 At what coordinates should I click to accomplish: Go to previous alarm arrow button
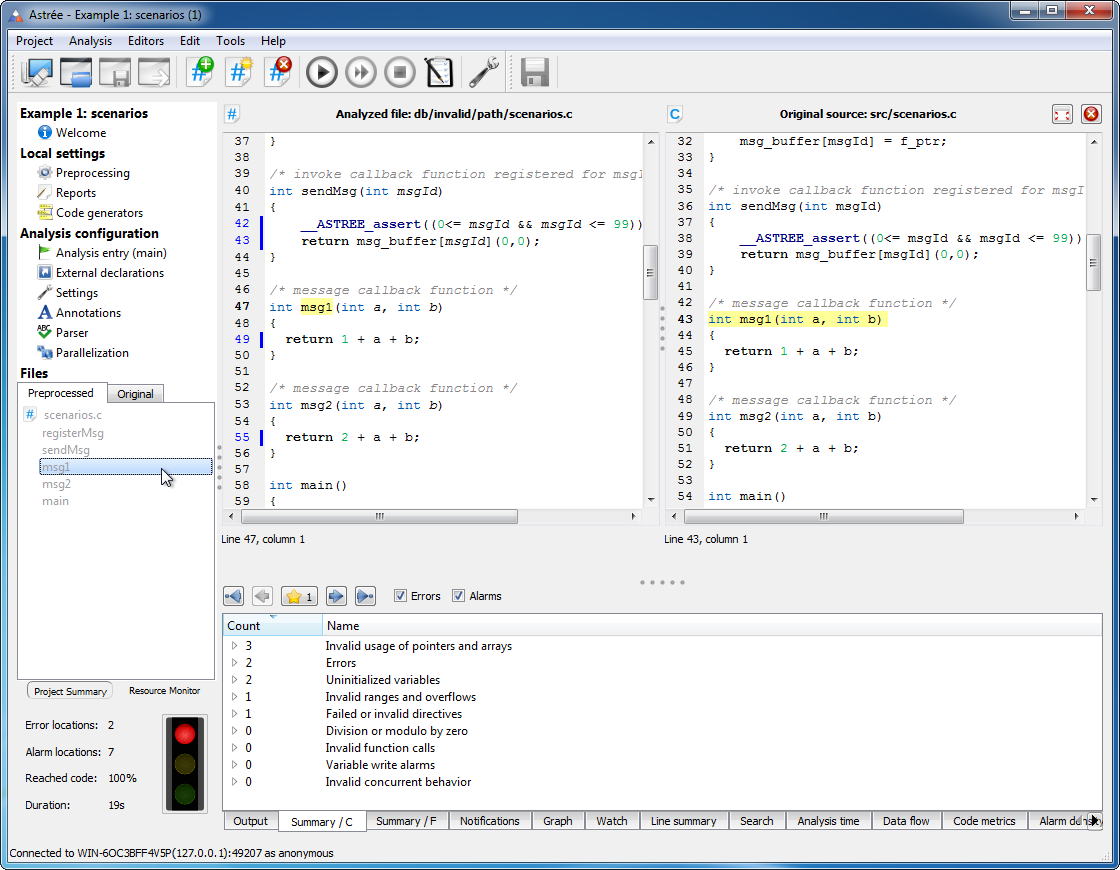pyautogui.click(x=262, y=596)
